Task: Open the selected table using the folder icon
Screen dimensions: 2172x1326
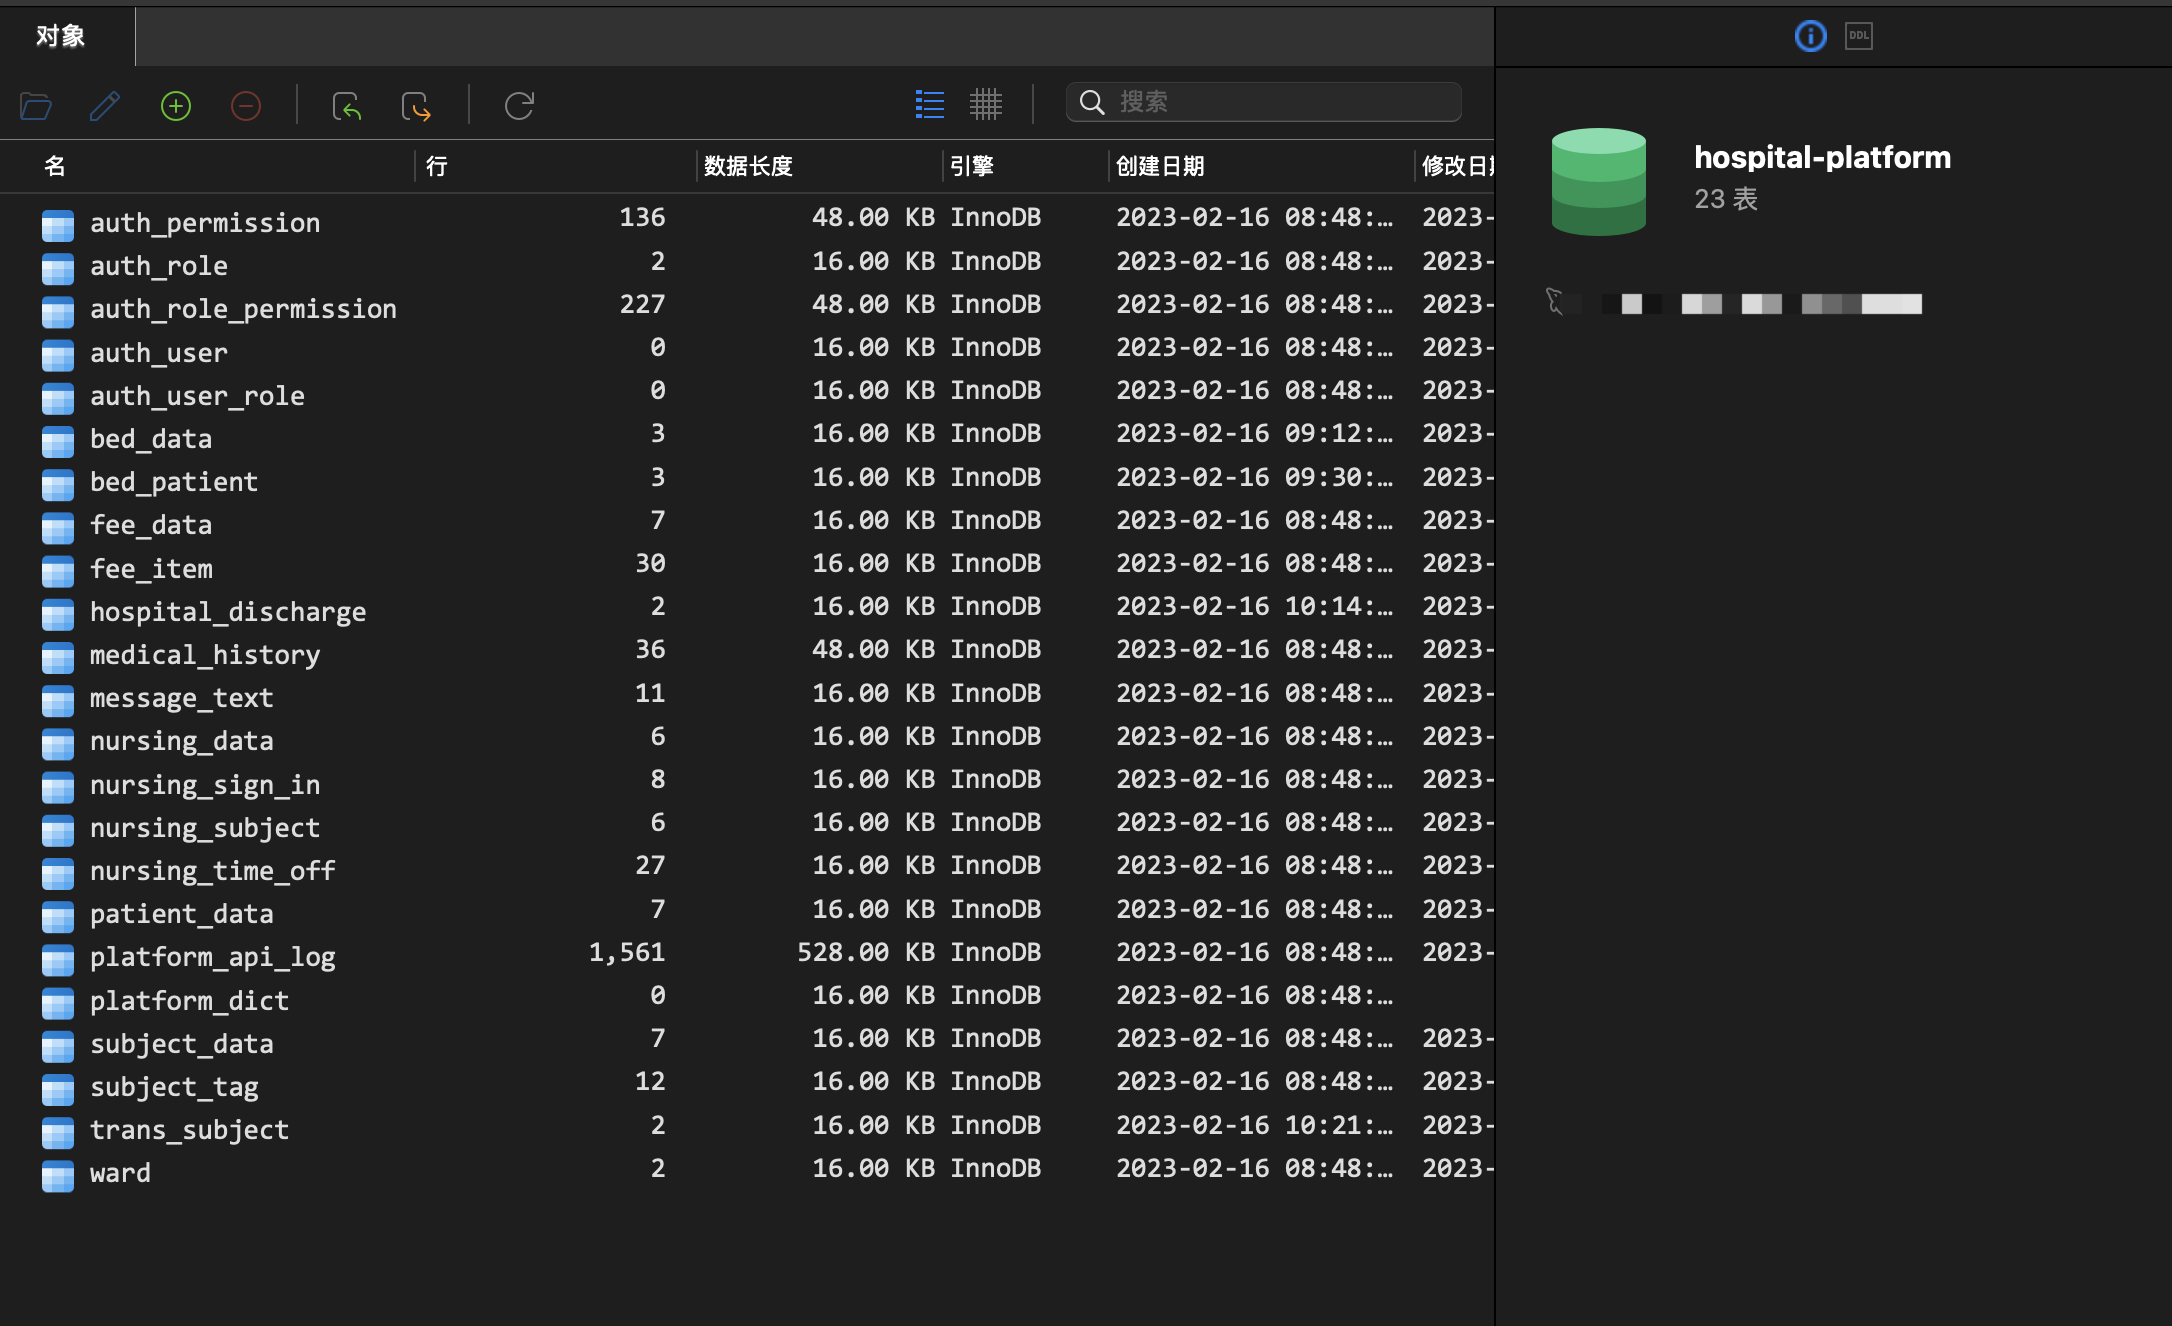Action: 36,105
